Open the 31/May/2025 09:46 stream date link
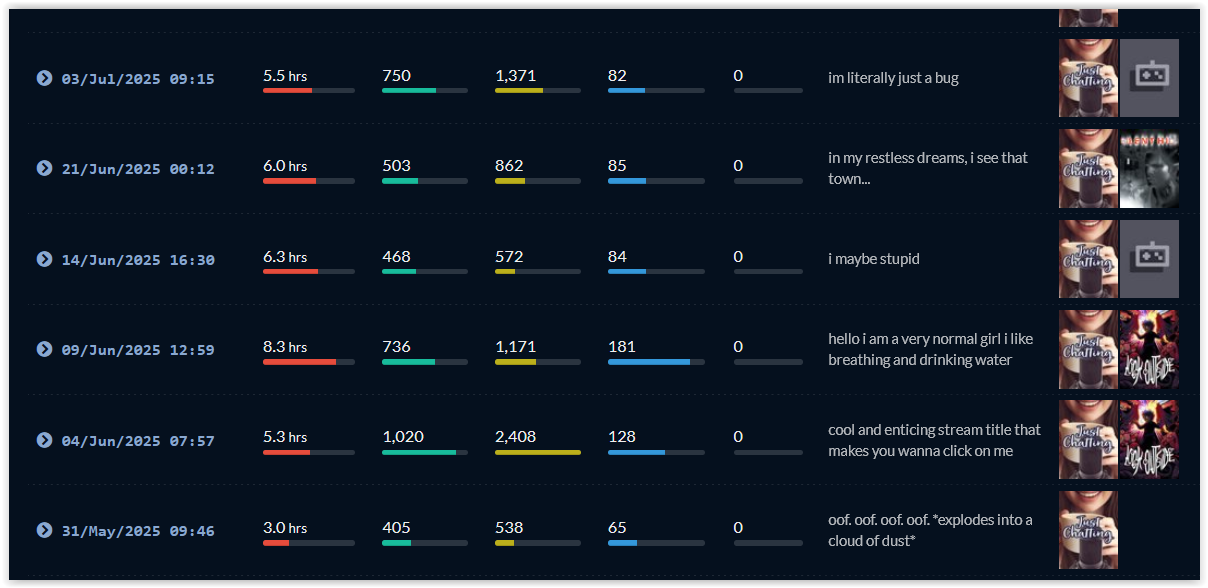1208x588 pixels. pos(138,531)
